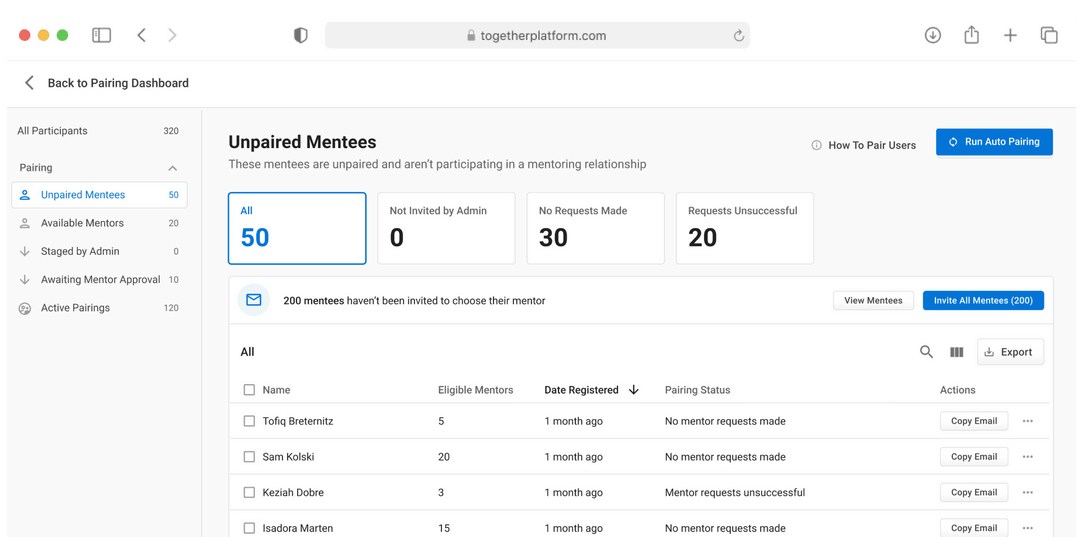Click the Safari share icon
The image size is (1080, 537).
971,34
